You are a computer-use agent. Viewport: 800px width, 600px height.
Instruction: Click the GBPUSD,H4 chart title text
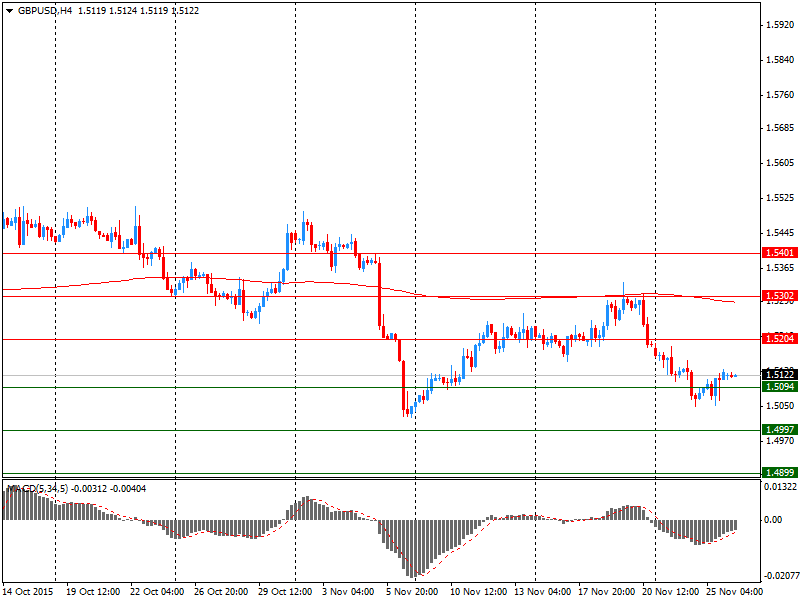[45, 11]
